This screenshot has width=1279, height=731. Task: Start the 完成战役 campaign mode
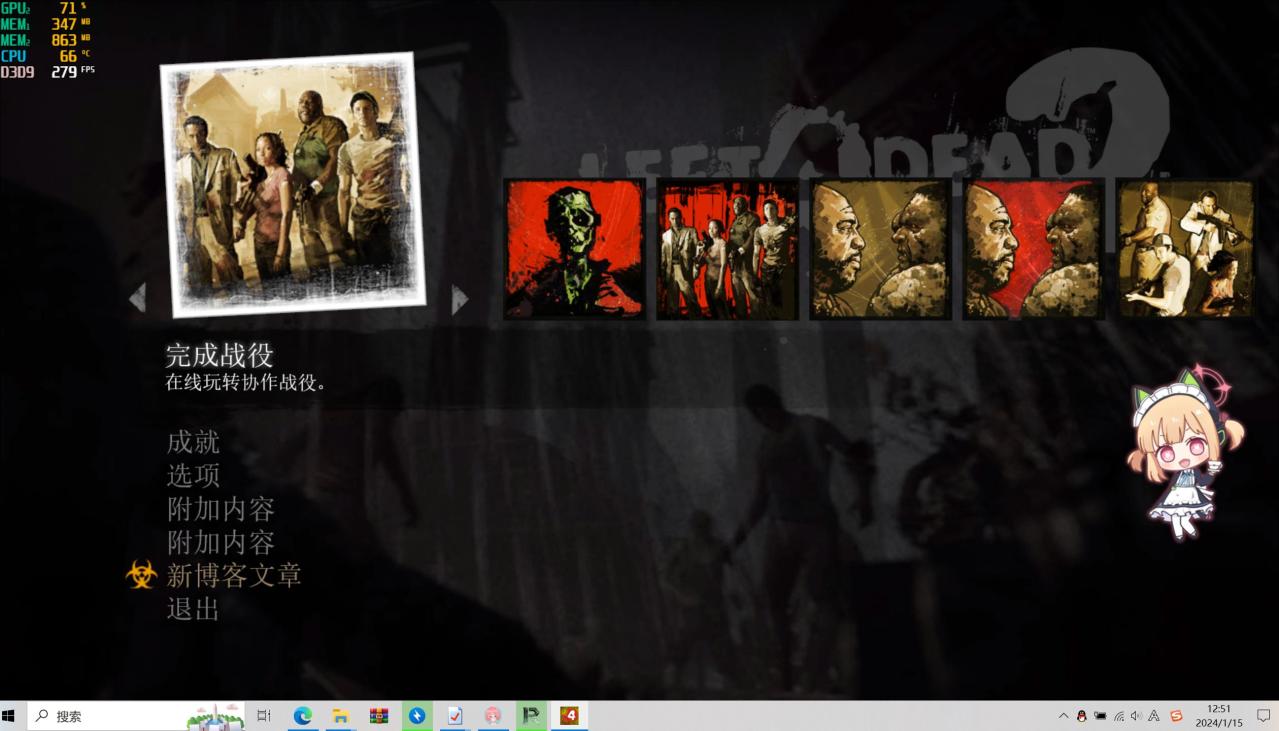219,355
